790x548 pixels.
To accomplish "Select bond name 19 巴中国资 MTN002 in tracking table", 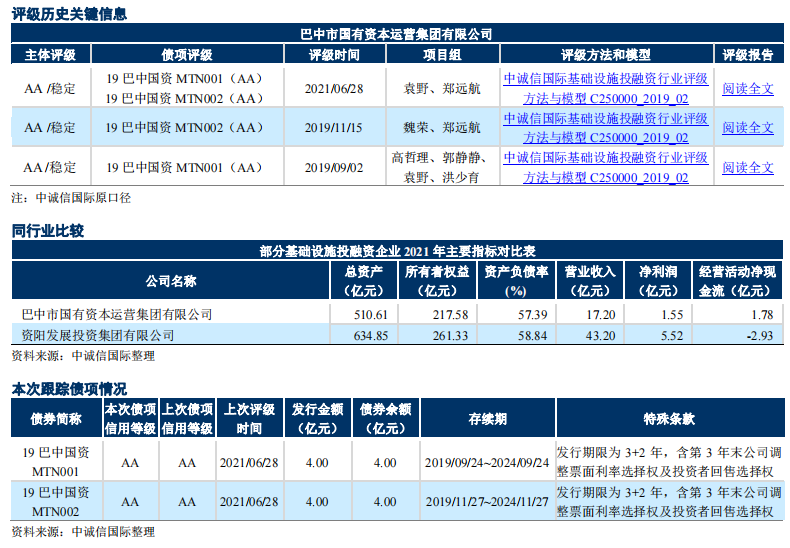I will coord(56,502).
